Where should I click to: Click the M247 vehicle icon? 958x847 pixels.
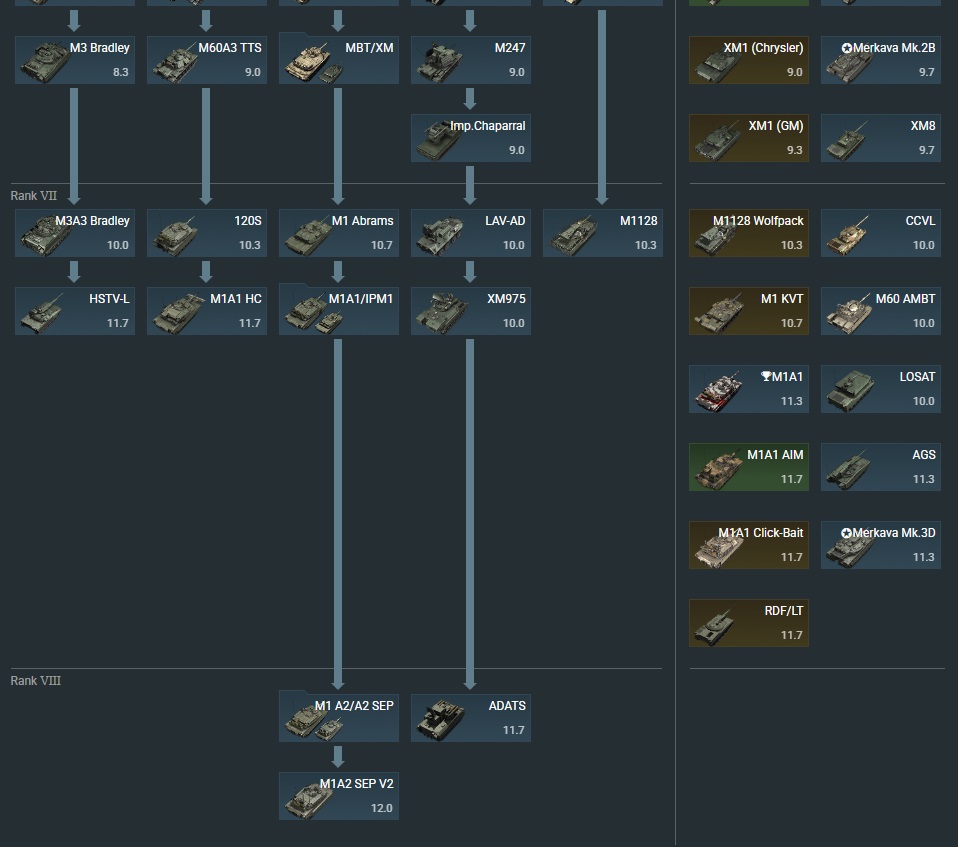tap(439, 64)
